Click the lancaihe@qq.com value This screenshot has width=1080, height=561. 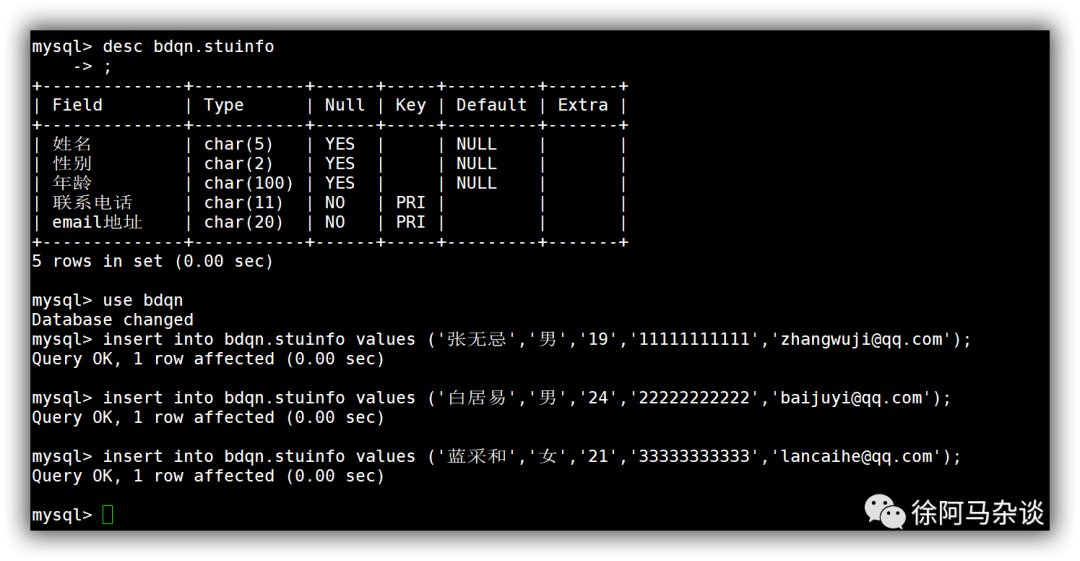pos(856,456)
